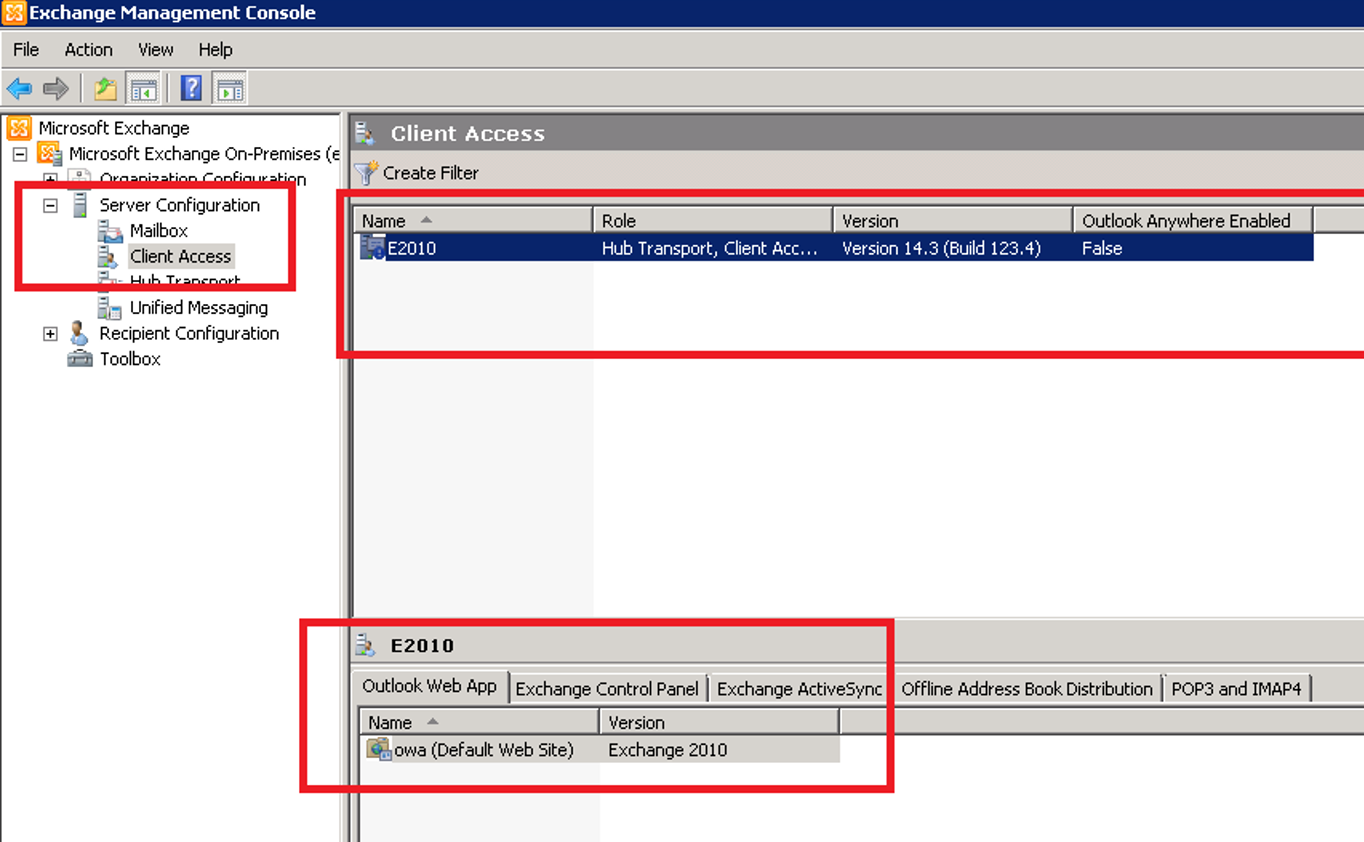This screenshot has width=1364, height=842.
Task: Select owa (Default Web Site) entry
Action: [x=484, y=750]
